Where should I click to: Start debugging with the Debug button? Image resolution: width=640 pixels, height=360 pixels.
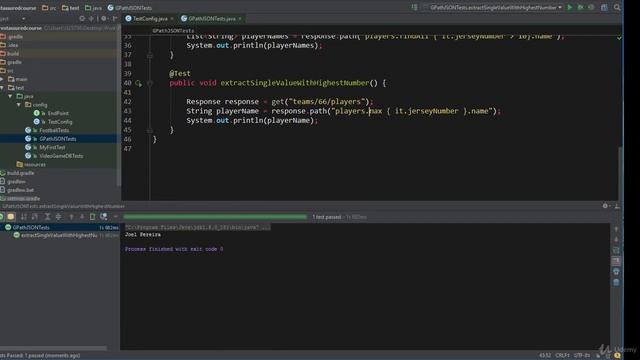(x=580, y=7)
